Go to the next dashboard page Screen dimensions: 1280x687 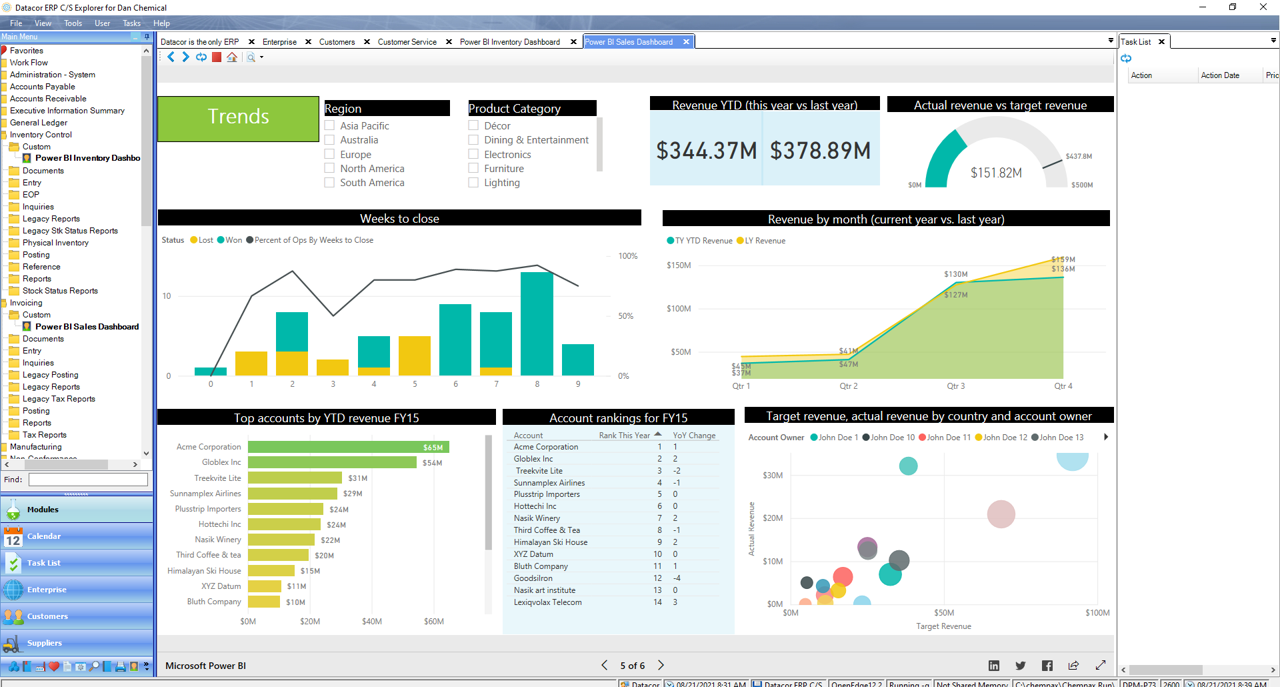(660, 665)
